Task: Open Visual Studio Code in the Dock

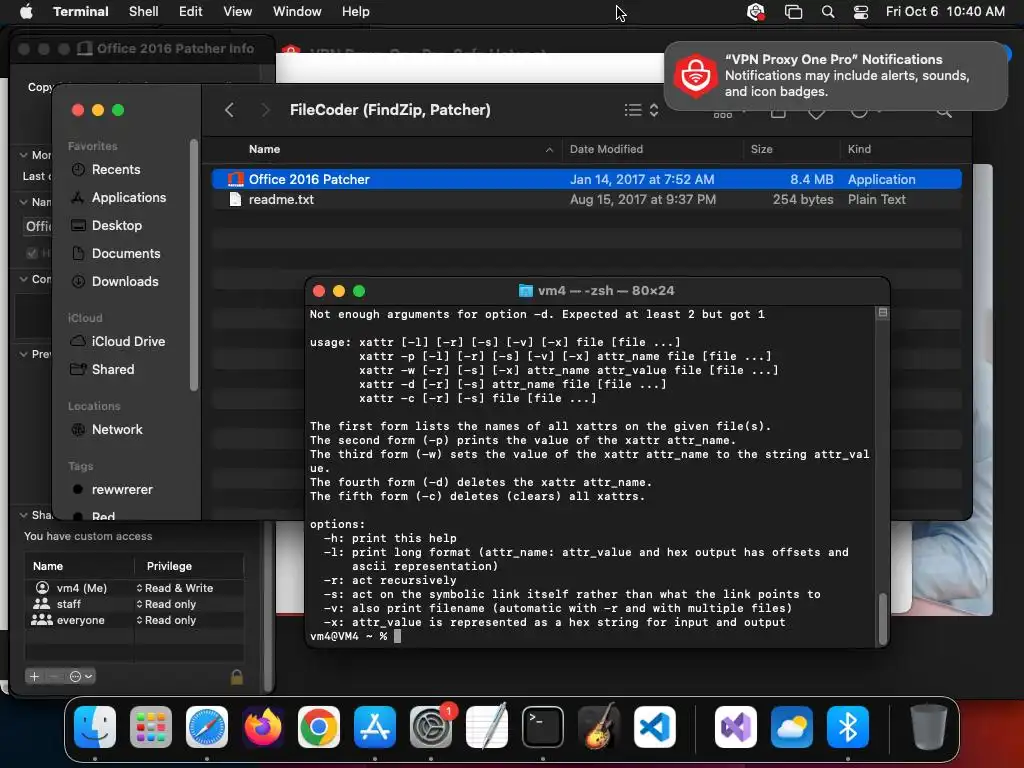Action: point(655,727)
